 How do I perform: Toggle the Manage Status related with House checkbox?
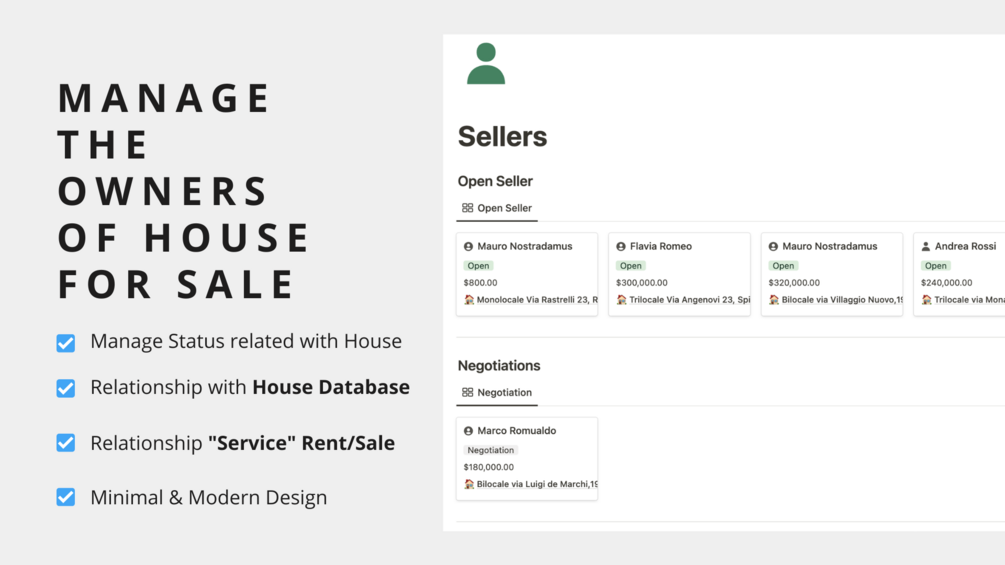(65, 343)
